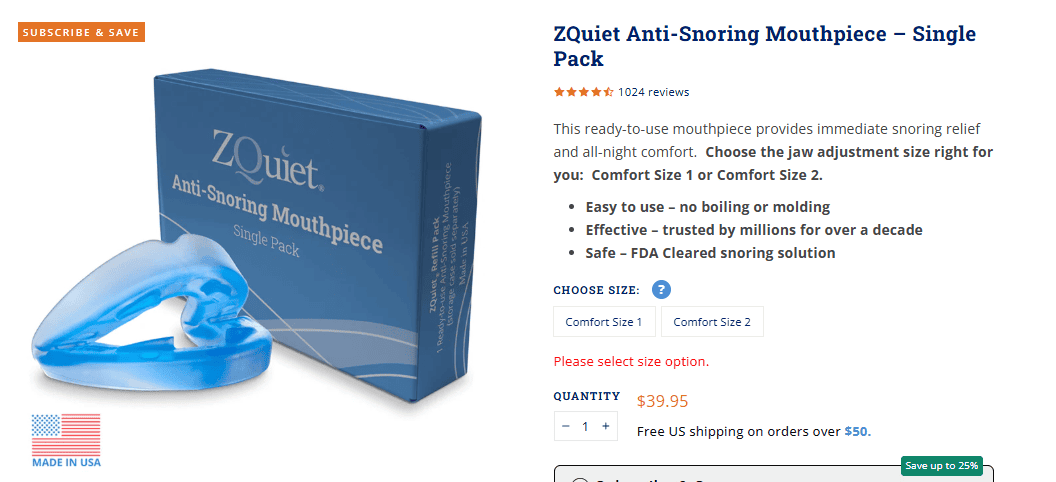The height and width of the screenshot is (482, 1056).
Task: Click the green Save up to 25% badge
Action: (x=941, y=466)
